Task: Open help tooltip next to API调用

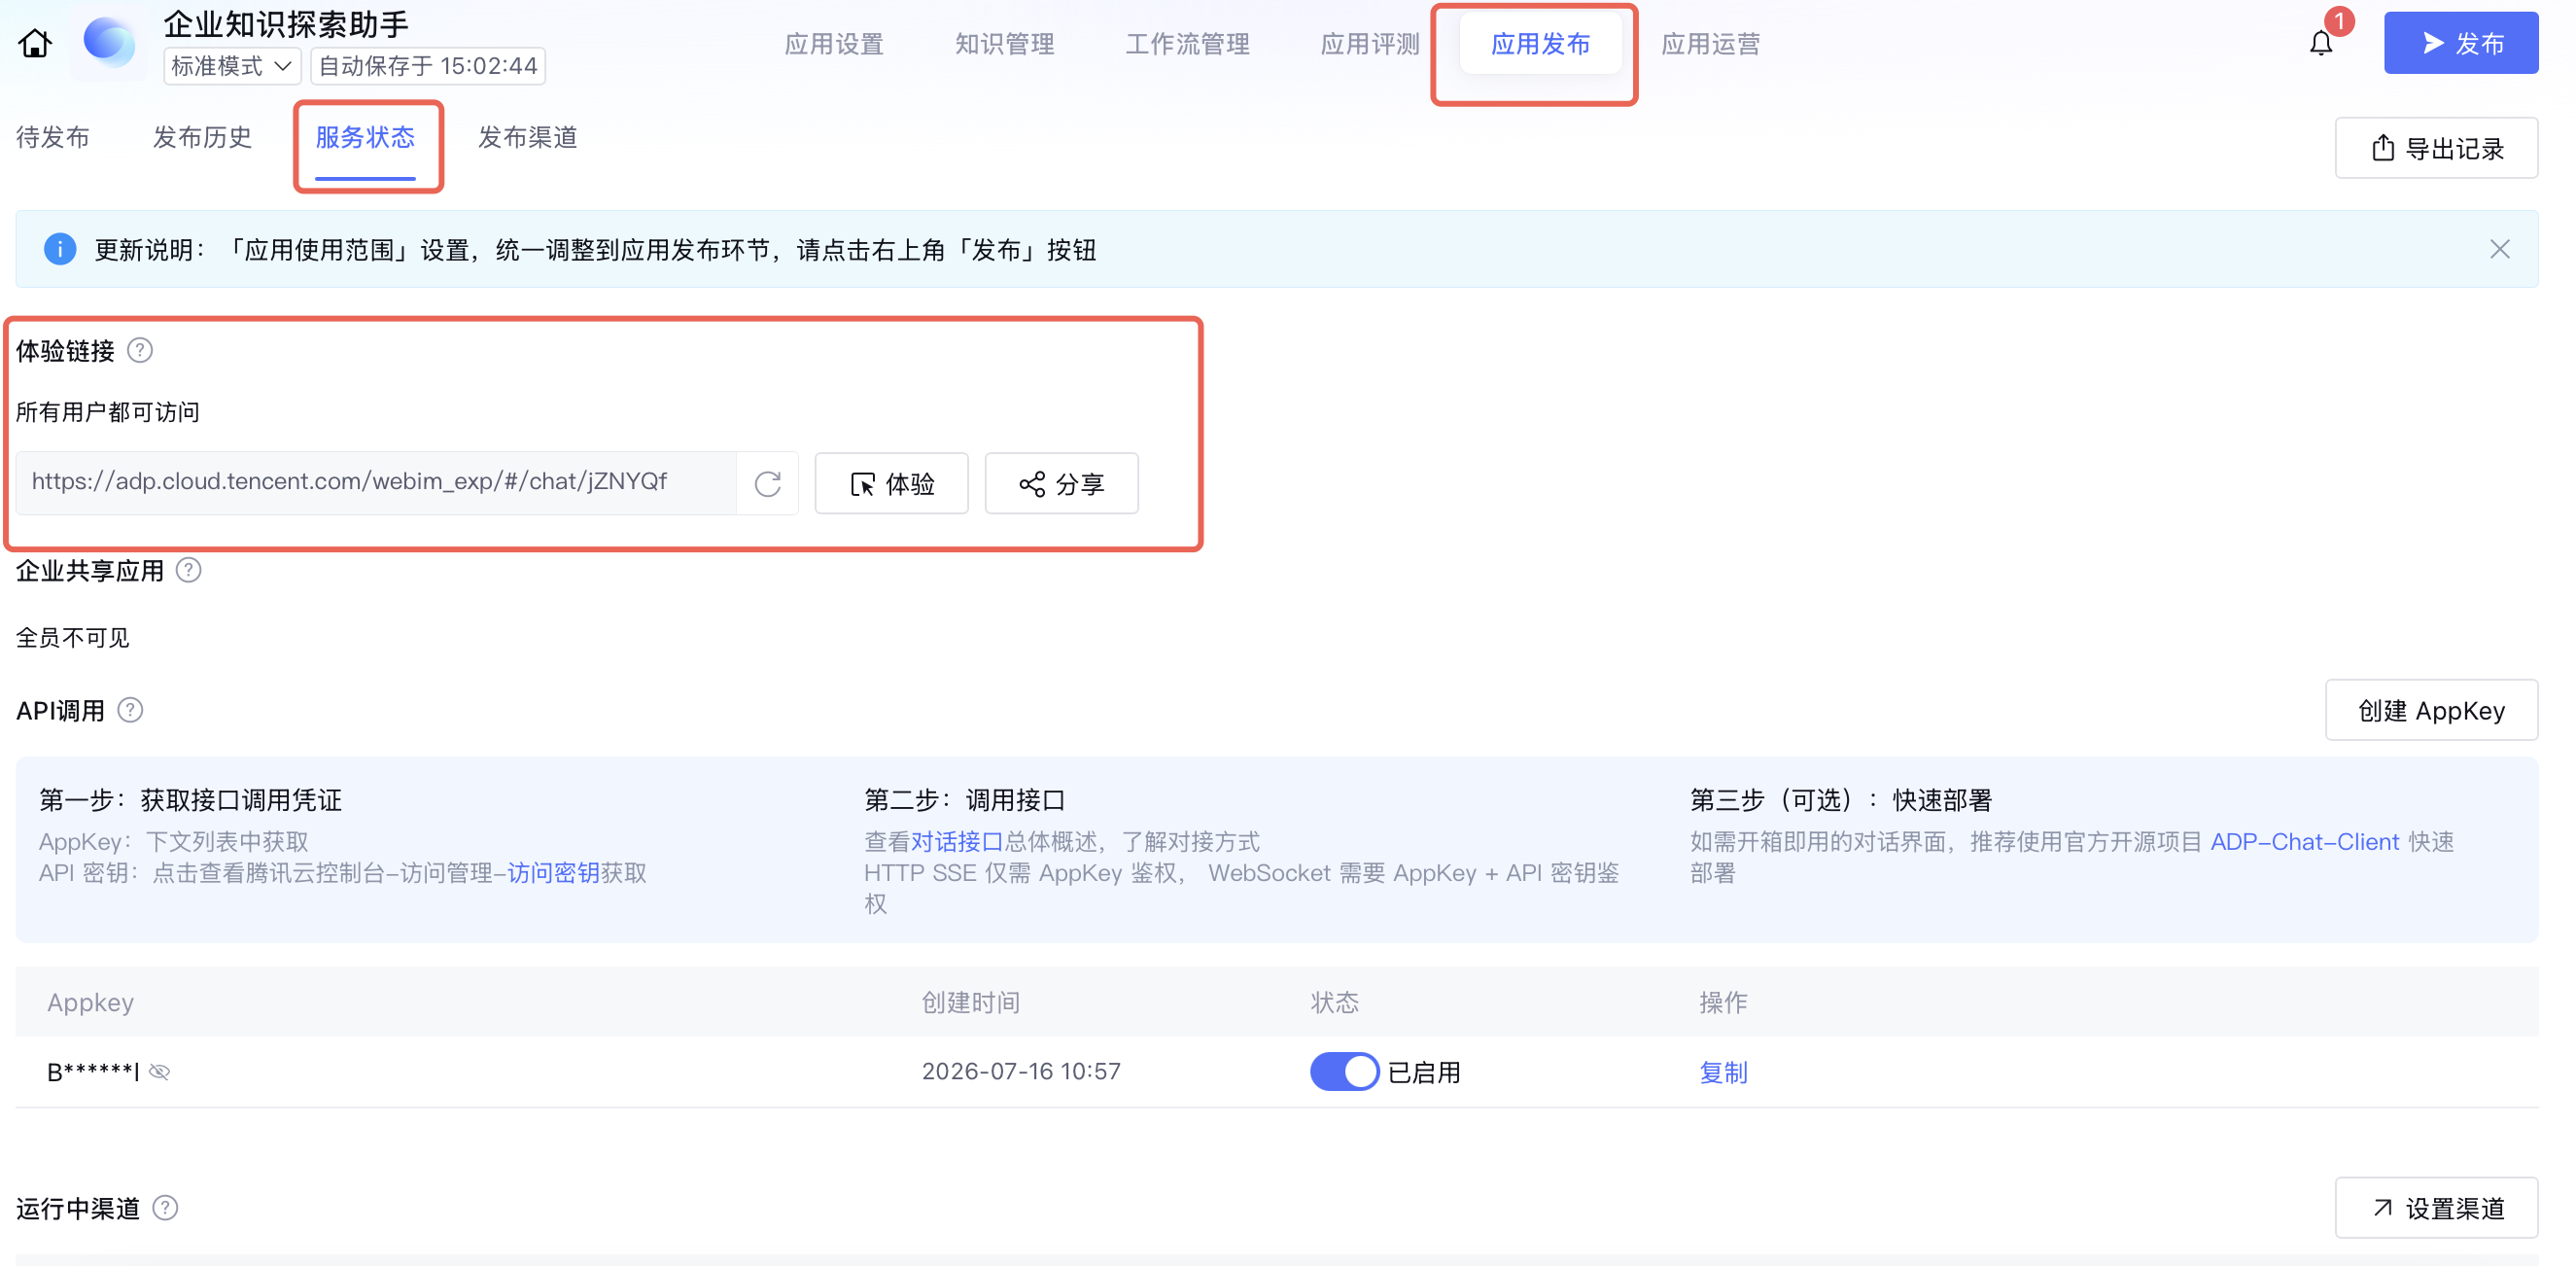Action: pos(130,710)
